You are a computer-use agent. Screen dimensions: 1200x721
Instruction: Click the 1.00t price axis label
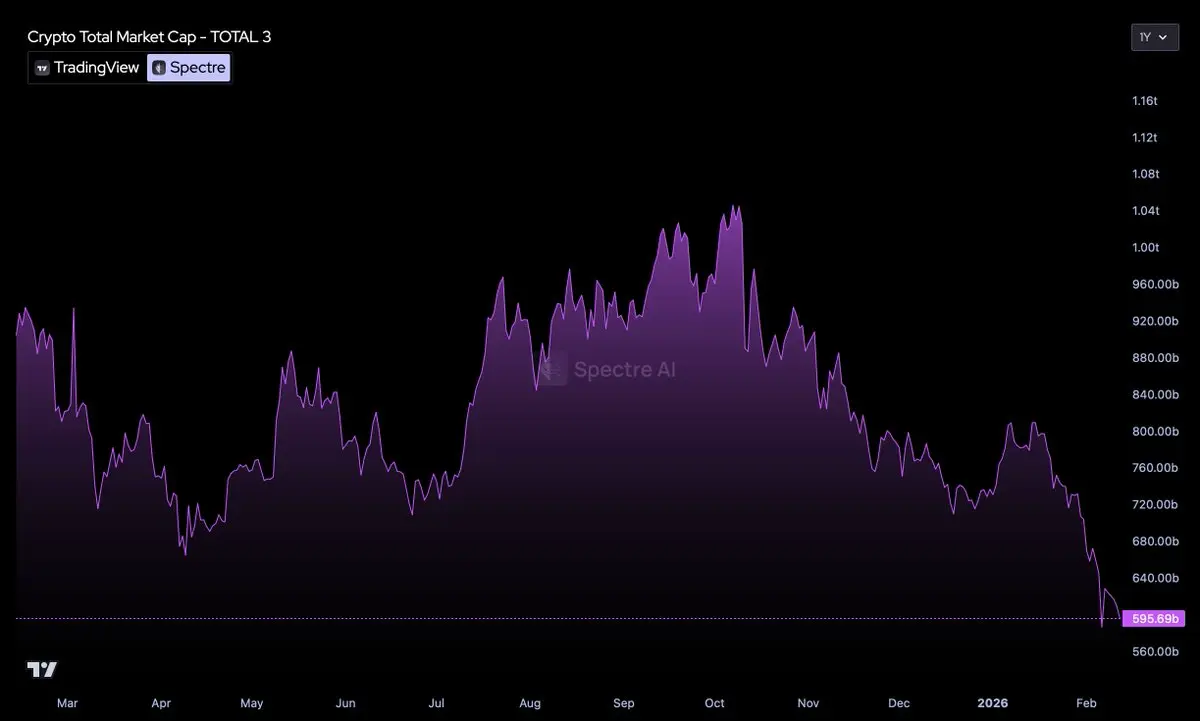1145,248
